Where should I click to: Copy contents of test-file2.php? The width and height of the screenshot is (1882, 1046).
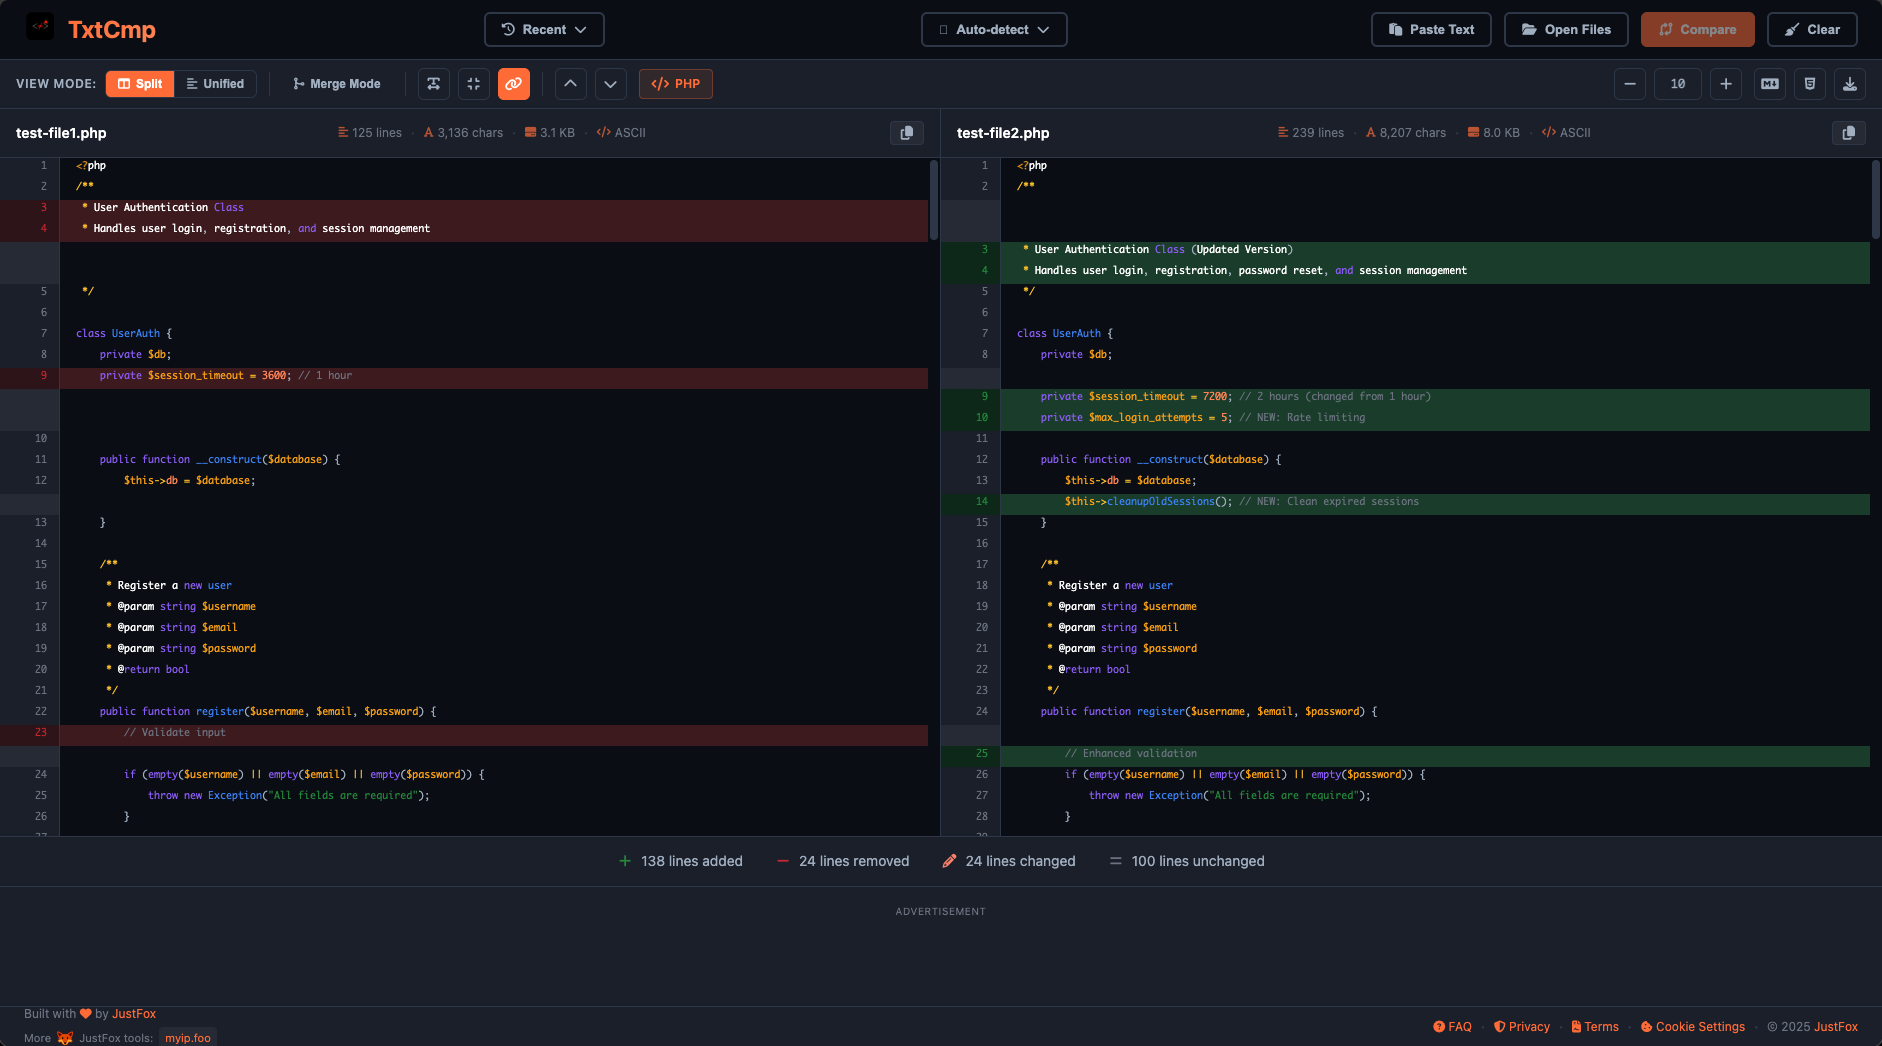[1847, 132]
